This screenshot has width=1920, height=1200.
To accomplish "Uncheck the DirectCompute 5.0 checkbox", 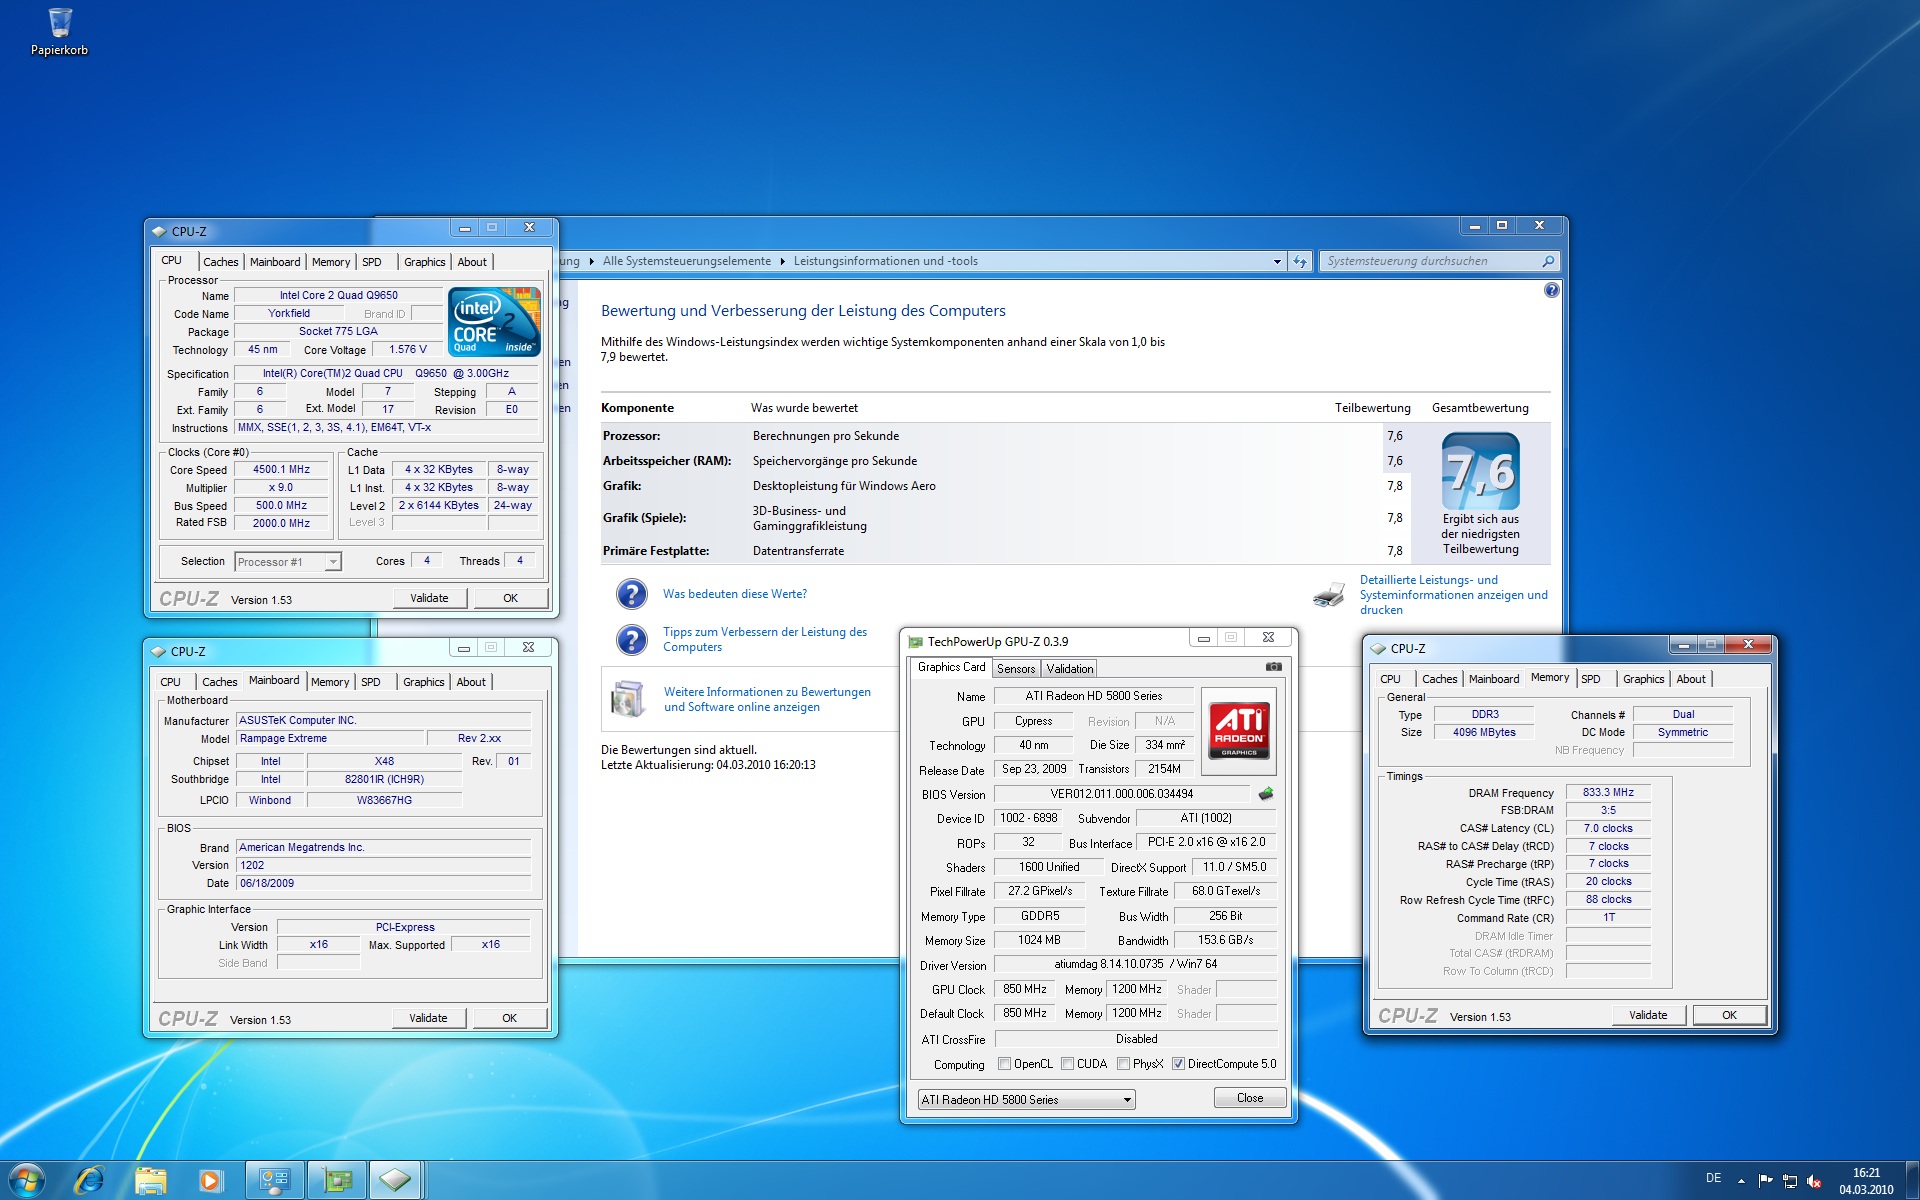I will [x=1178, y=1064].
